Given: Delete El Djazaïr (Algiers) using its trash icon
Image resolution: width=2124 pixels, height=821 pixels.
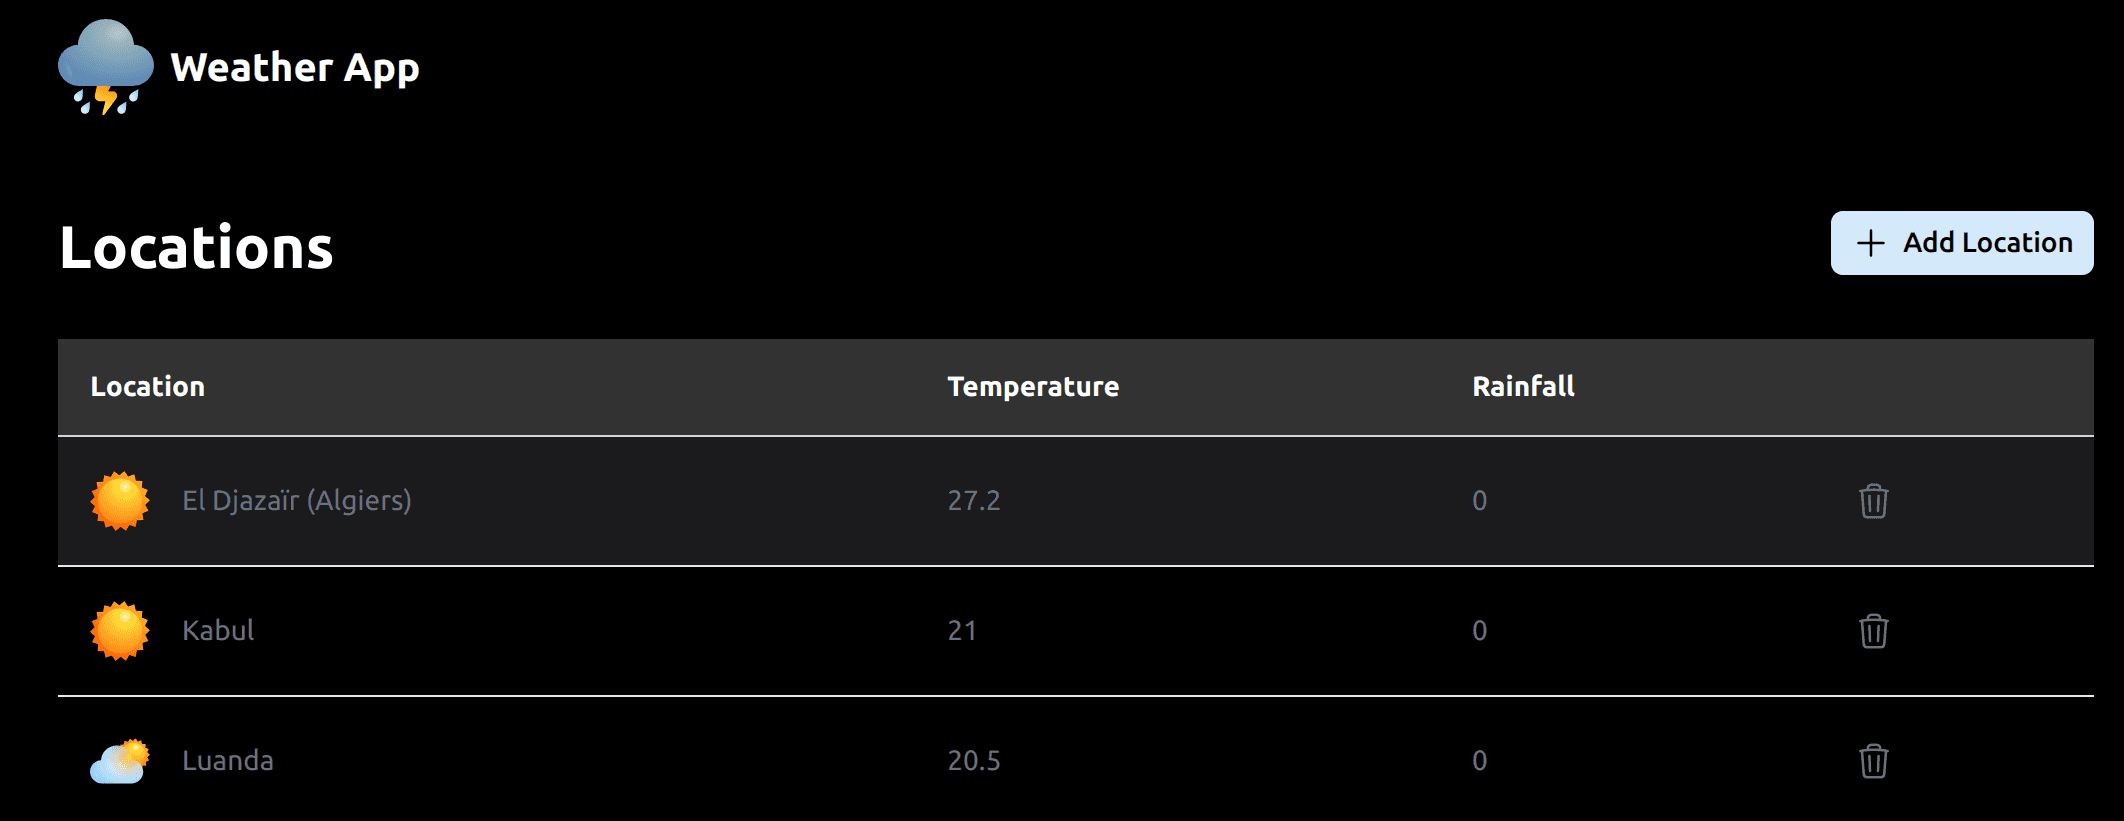Looking at the screenshot, I should coord(1873,501).
